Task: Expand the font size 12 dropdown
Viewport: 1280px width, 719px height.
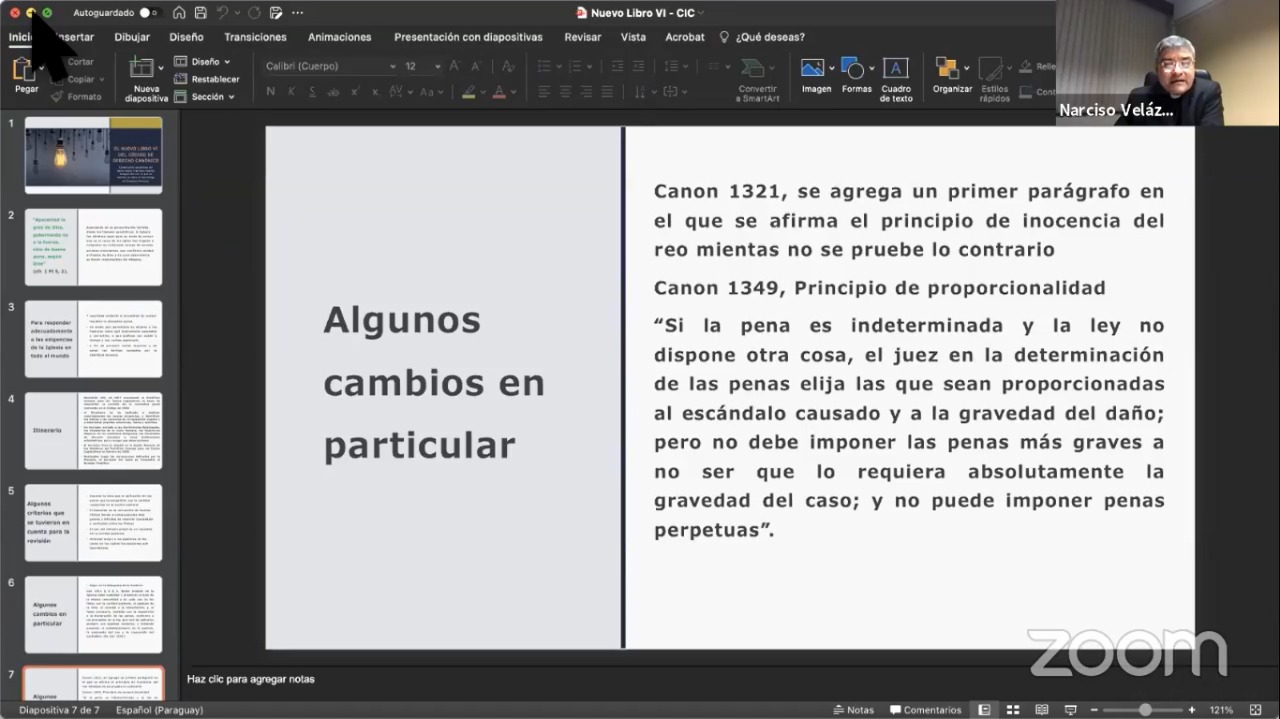Action: (437, 66)
